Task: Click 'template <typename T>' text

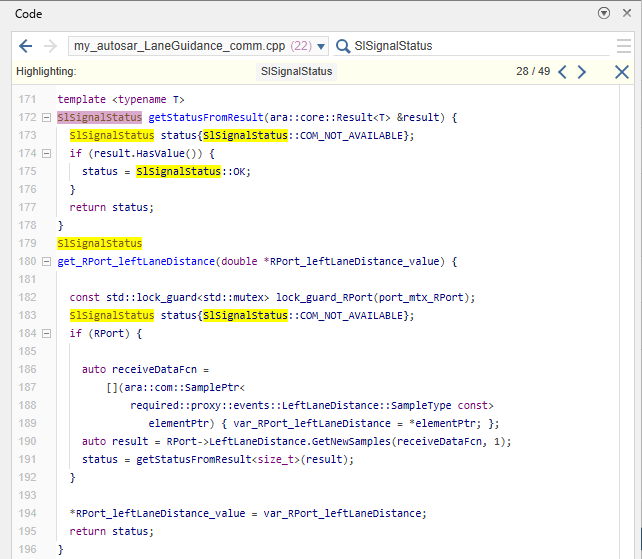Action: click(121, 100)
